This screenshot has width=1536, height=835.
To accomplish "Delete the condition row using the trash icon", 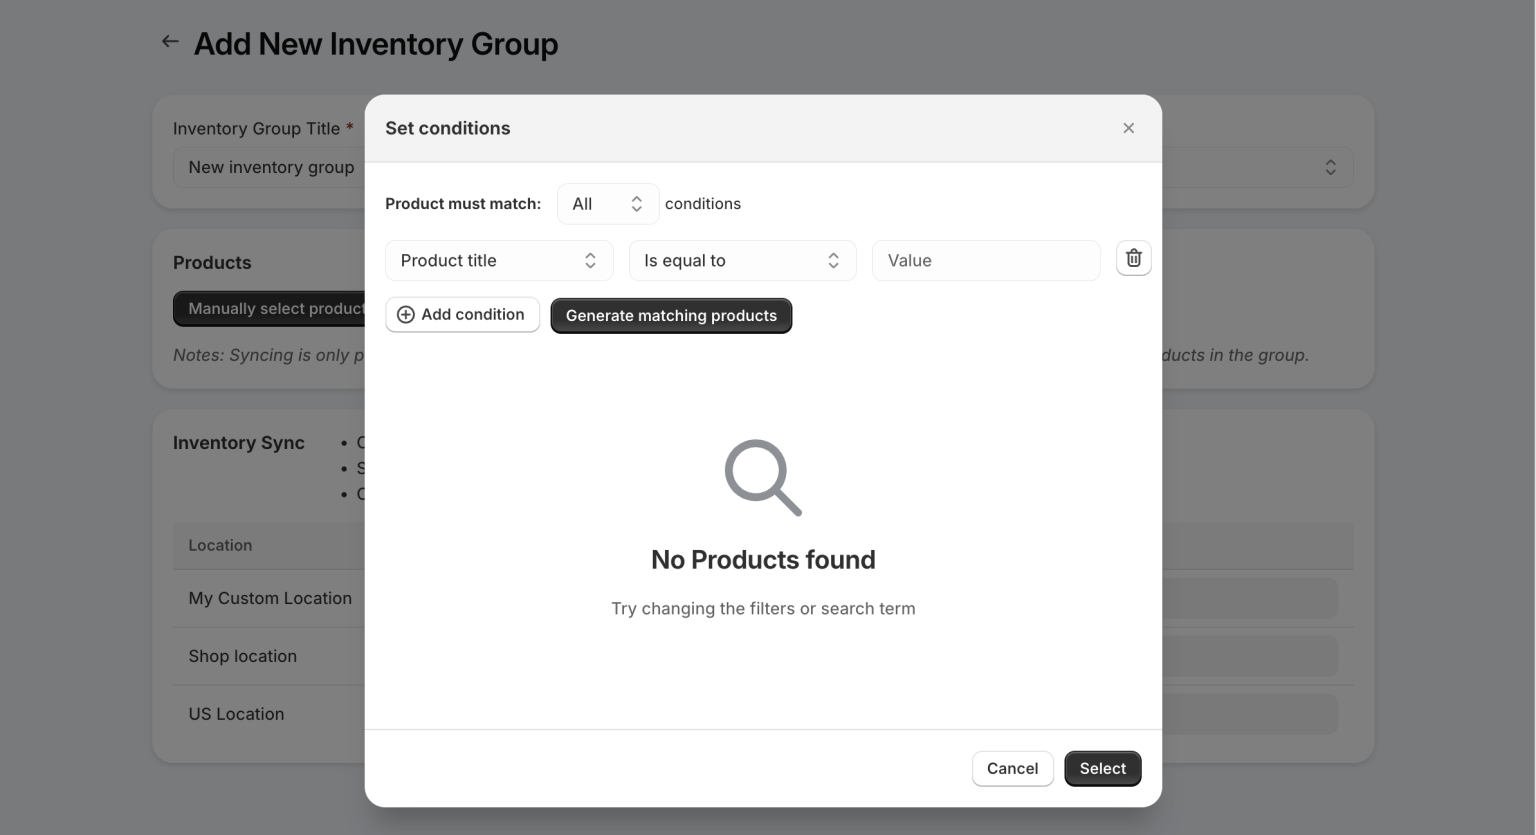I will tap(1133, 258).
